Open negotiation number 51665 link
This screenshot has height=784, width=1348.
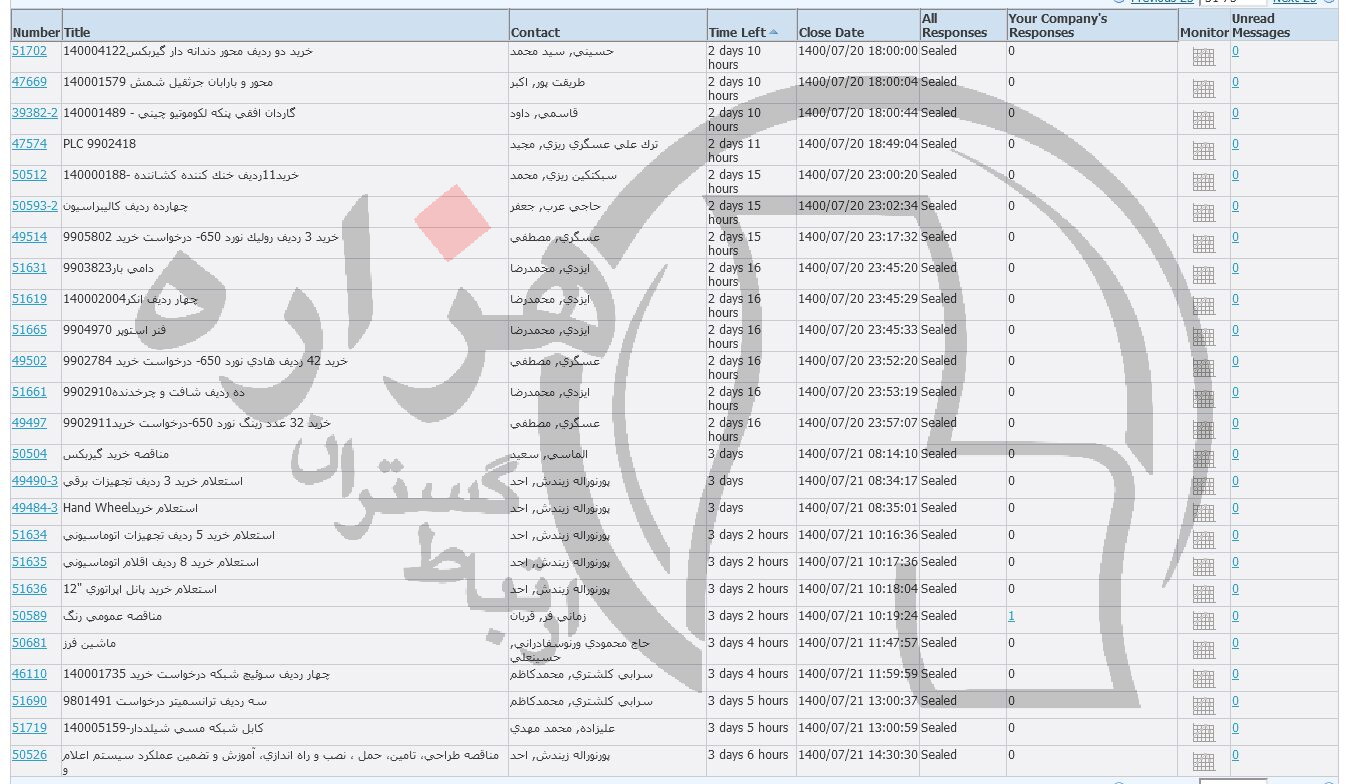(x=29, y=330)
